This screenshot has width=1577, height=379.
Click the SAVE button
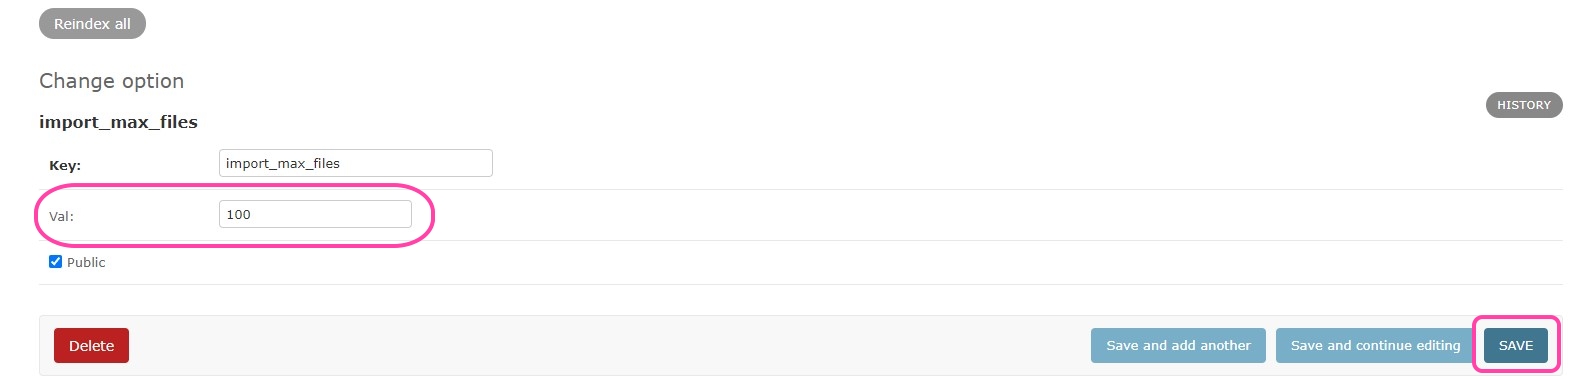pyautogui.click(x=1515, y=346)
